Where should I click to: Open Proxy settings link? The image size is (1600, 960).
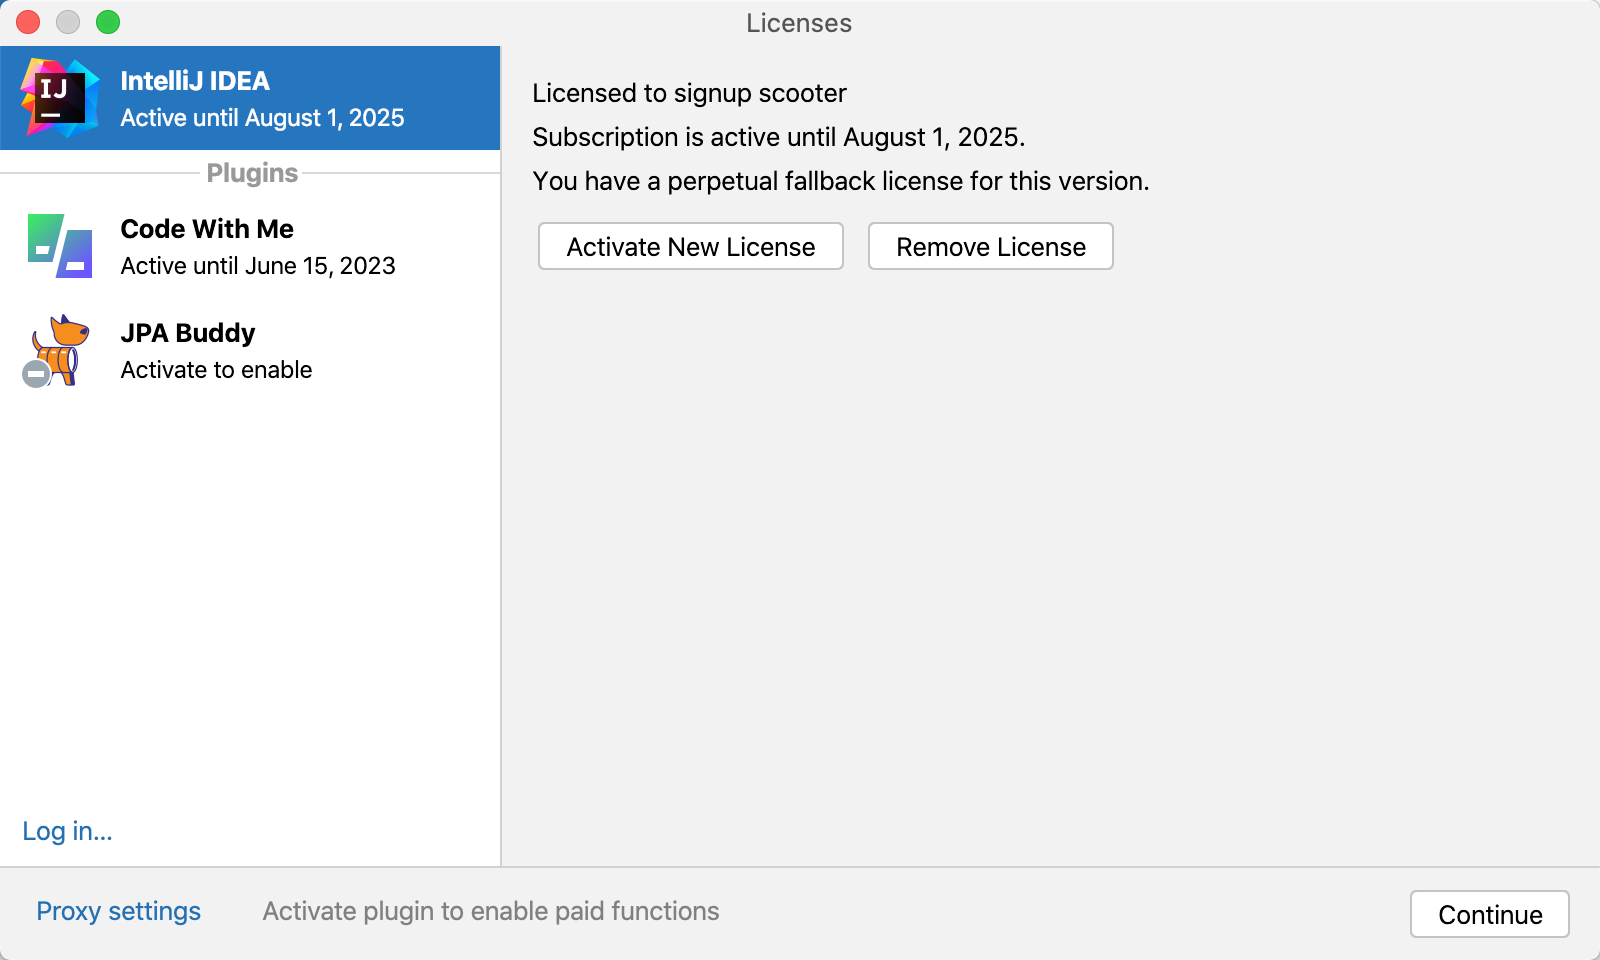click(x=118, y=911)
